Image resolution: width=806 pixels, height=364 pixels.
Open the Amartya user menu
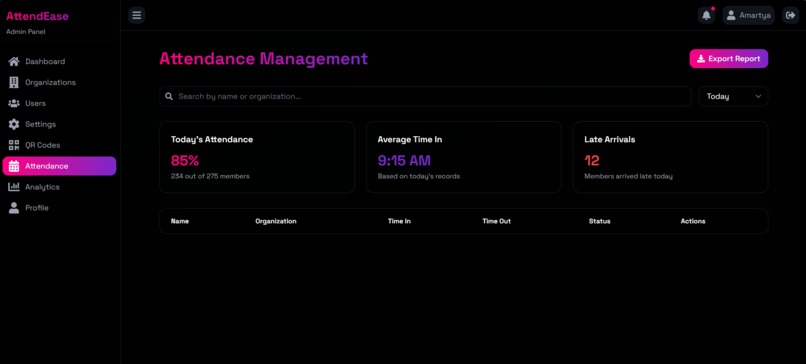748,15
